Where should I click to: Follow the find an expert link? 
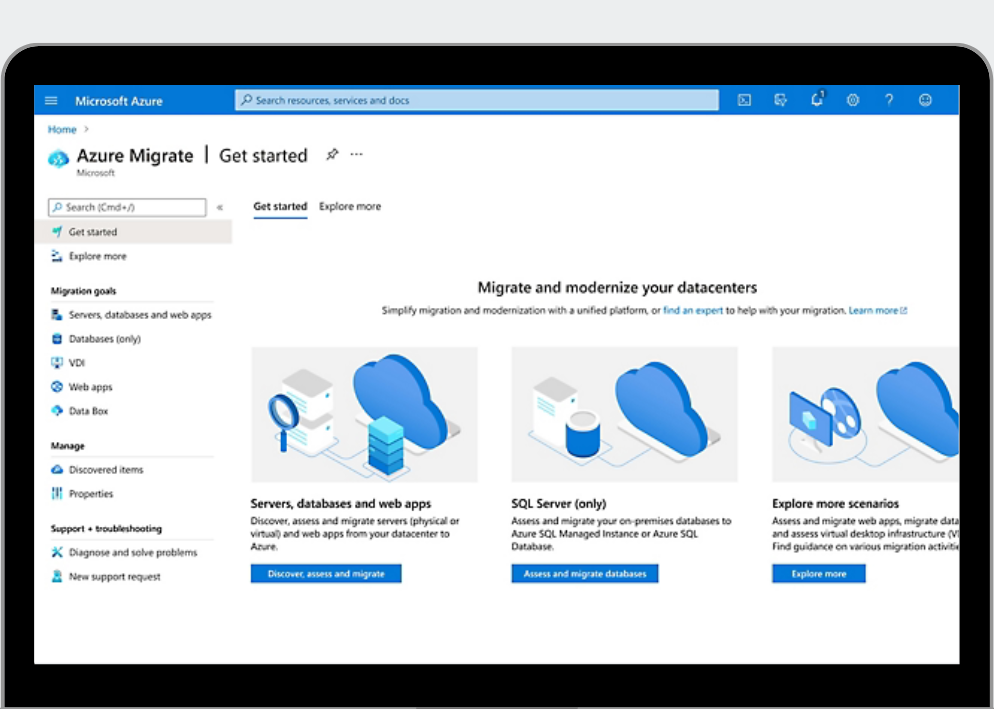tap(693, 311)
